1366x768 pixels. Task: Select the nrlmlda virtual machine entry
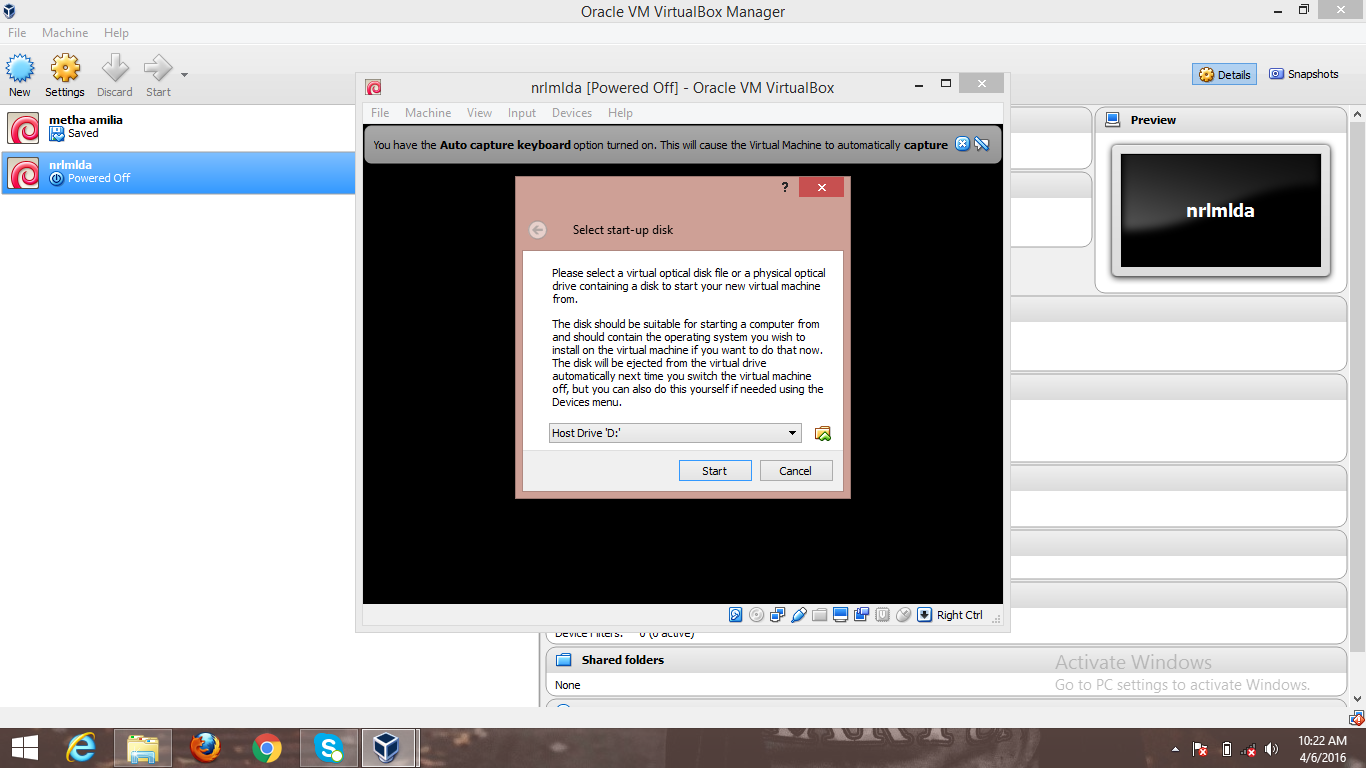point(178,173)
